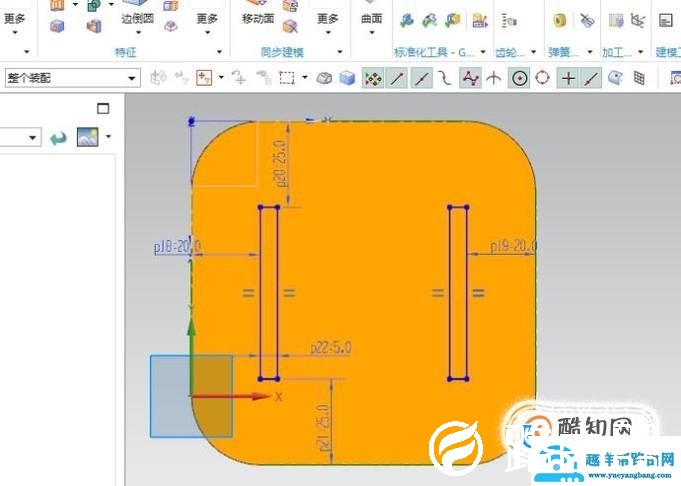Viewport: 681px width, 486px height.
Task: Open the rectangle marquee dropdown arrow
Action: click(305, 78)
